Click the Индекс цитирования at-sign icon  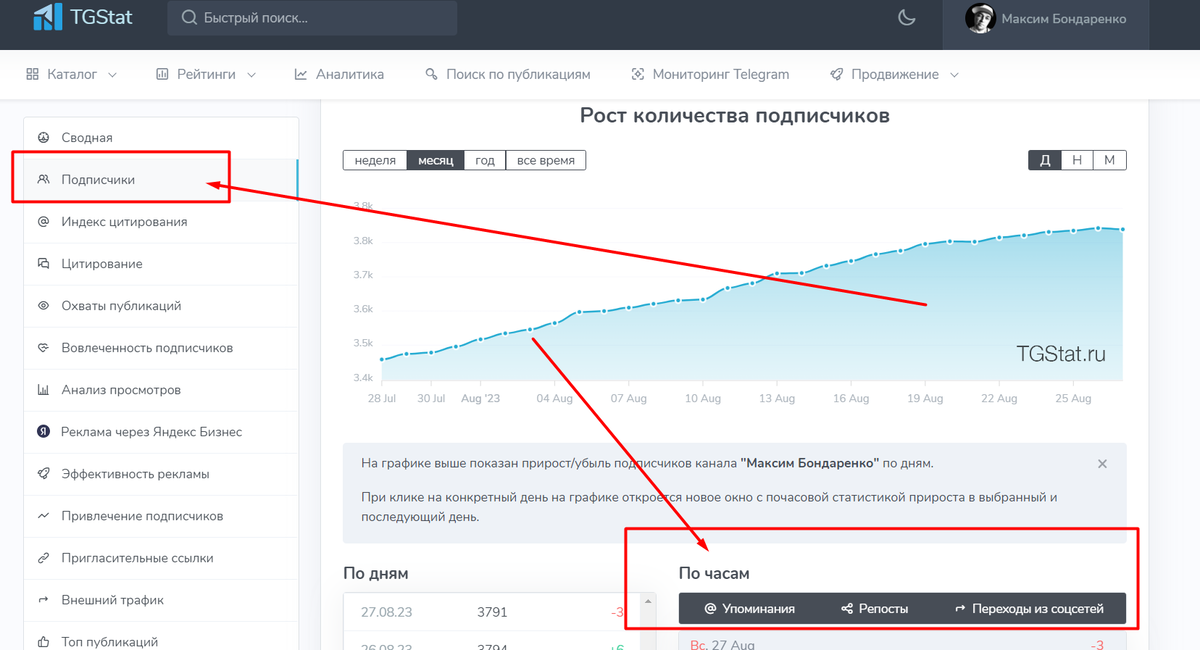click(43, 222)
